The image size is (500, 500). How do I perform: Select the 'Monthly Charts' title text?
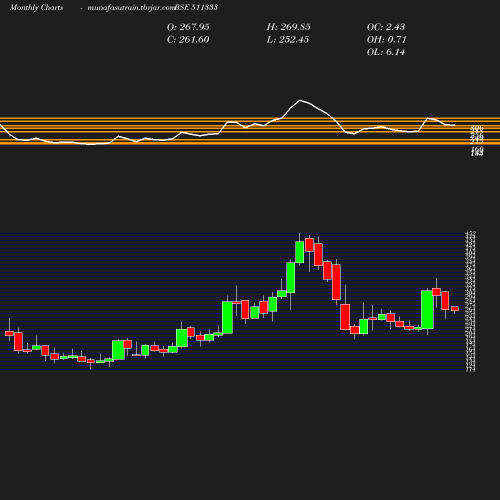36,7
